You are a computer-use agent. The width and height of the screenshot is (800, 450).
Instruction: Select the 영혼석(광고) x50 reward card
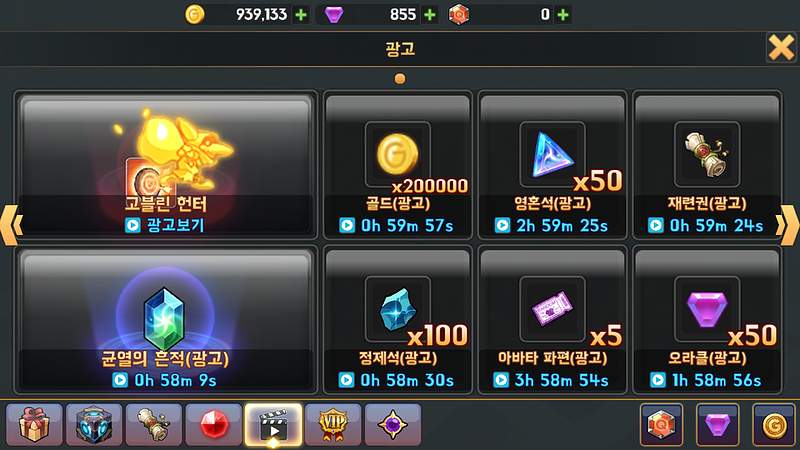552,165
